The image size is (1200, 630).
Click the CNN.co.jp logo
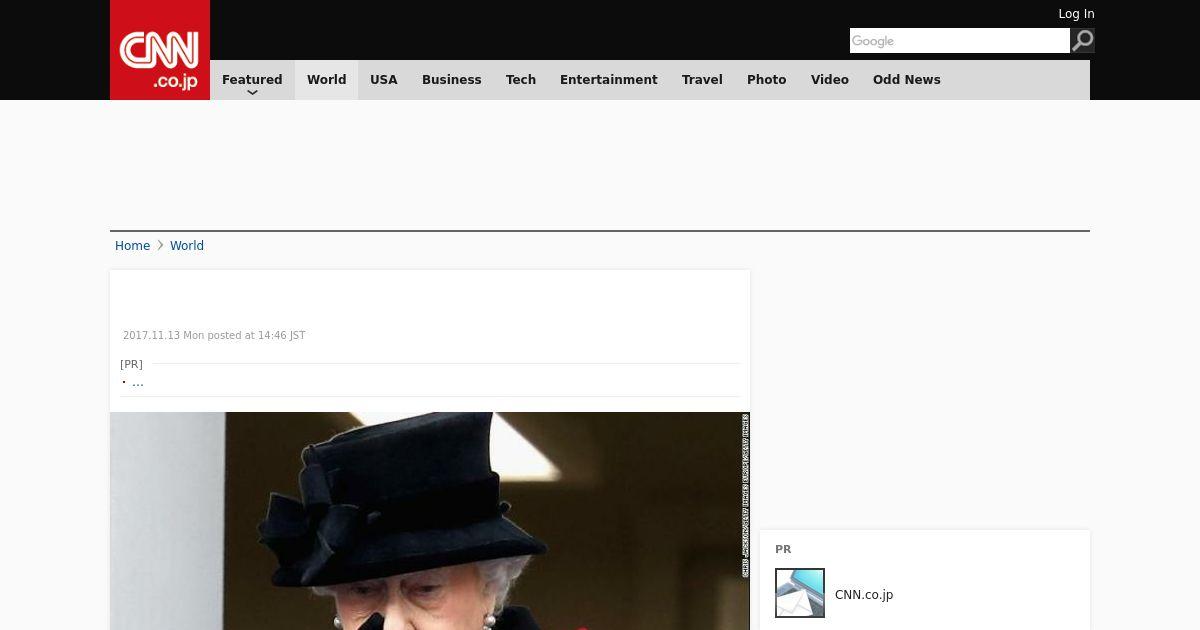pos(160,50)
